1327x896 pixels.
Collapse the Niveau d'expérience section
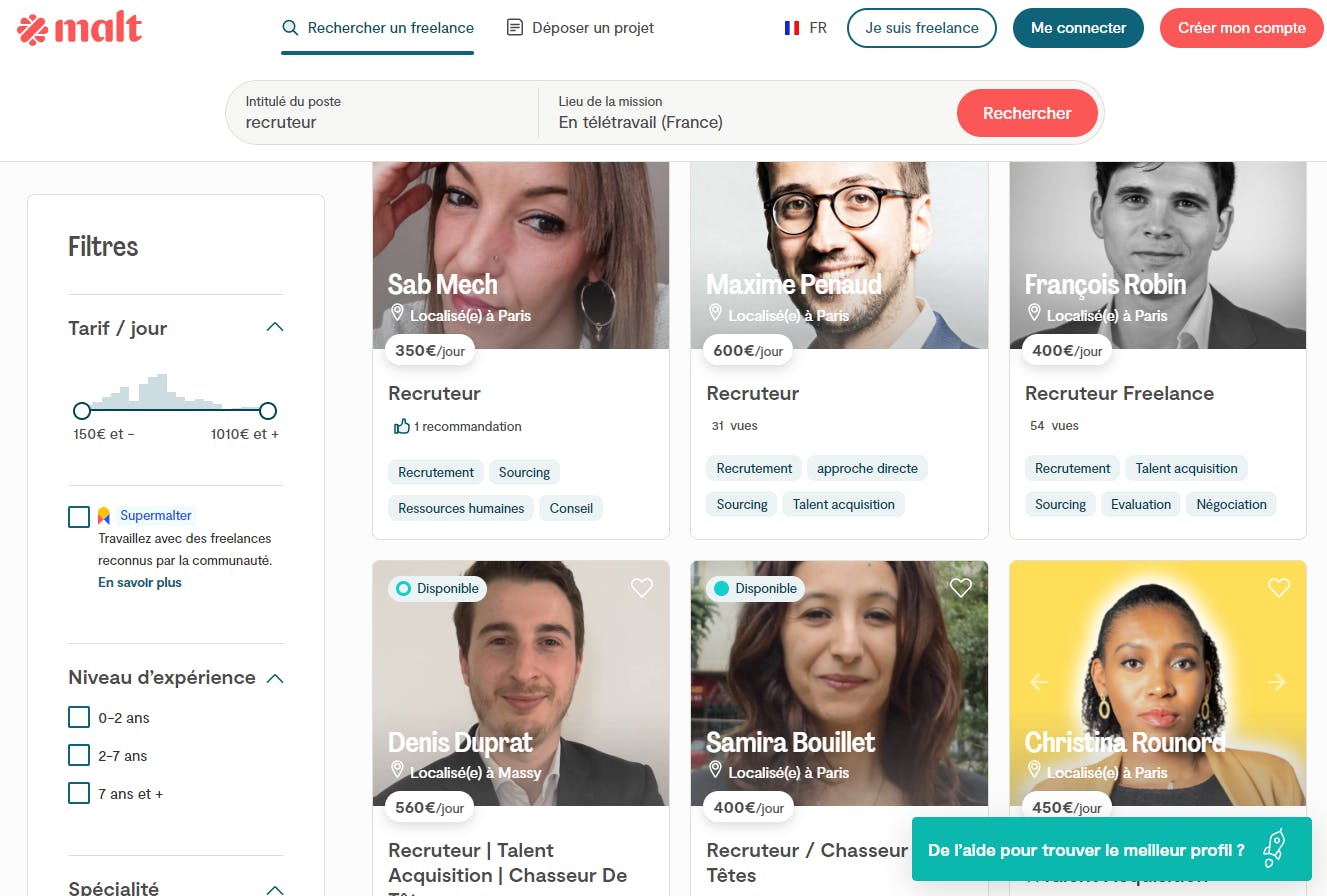pos(274,678)
